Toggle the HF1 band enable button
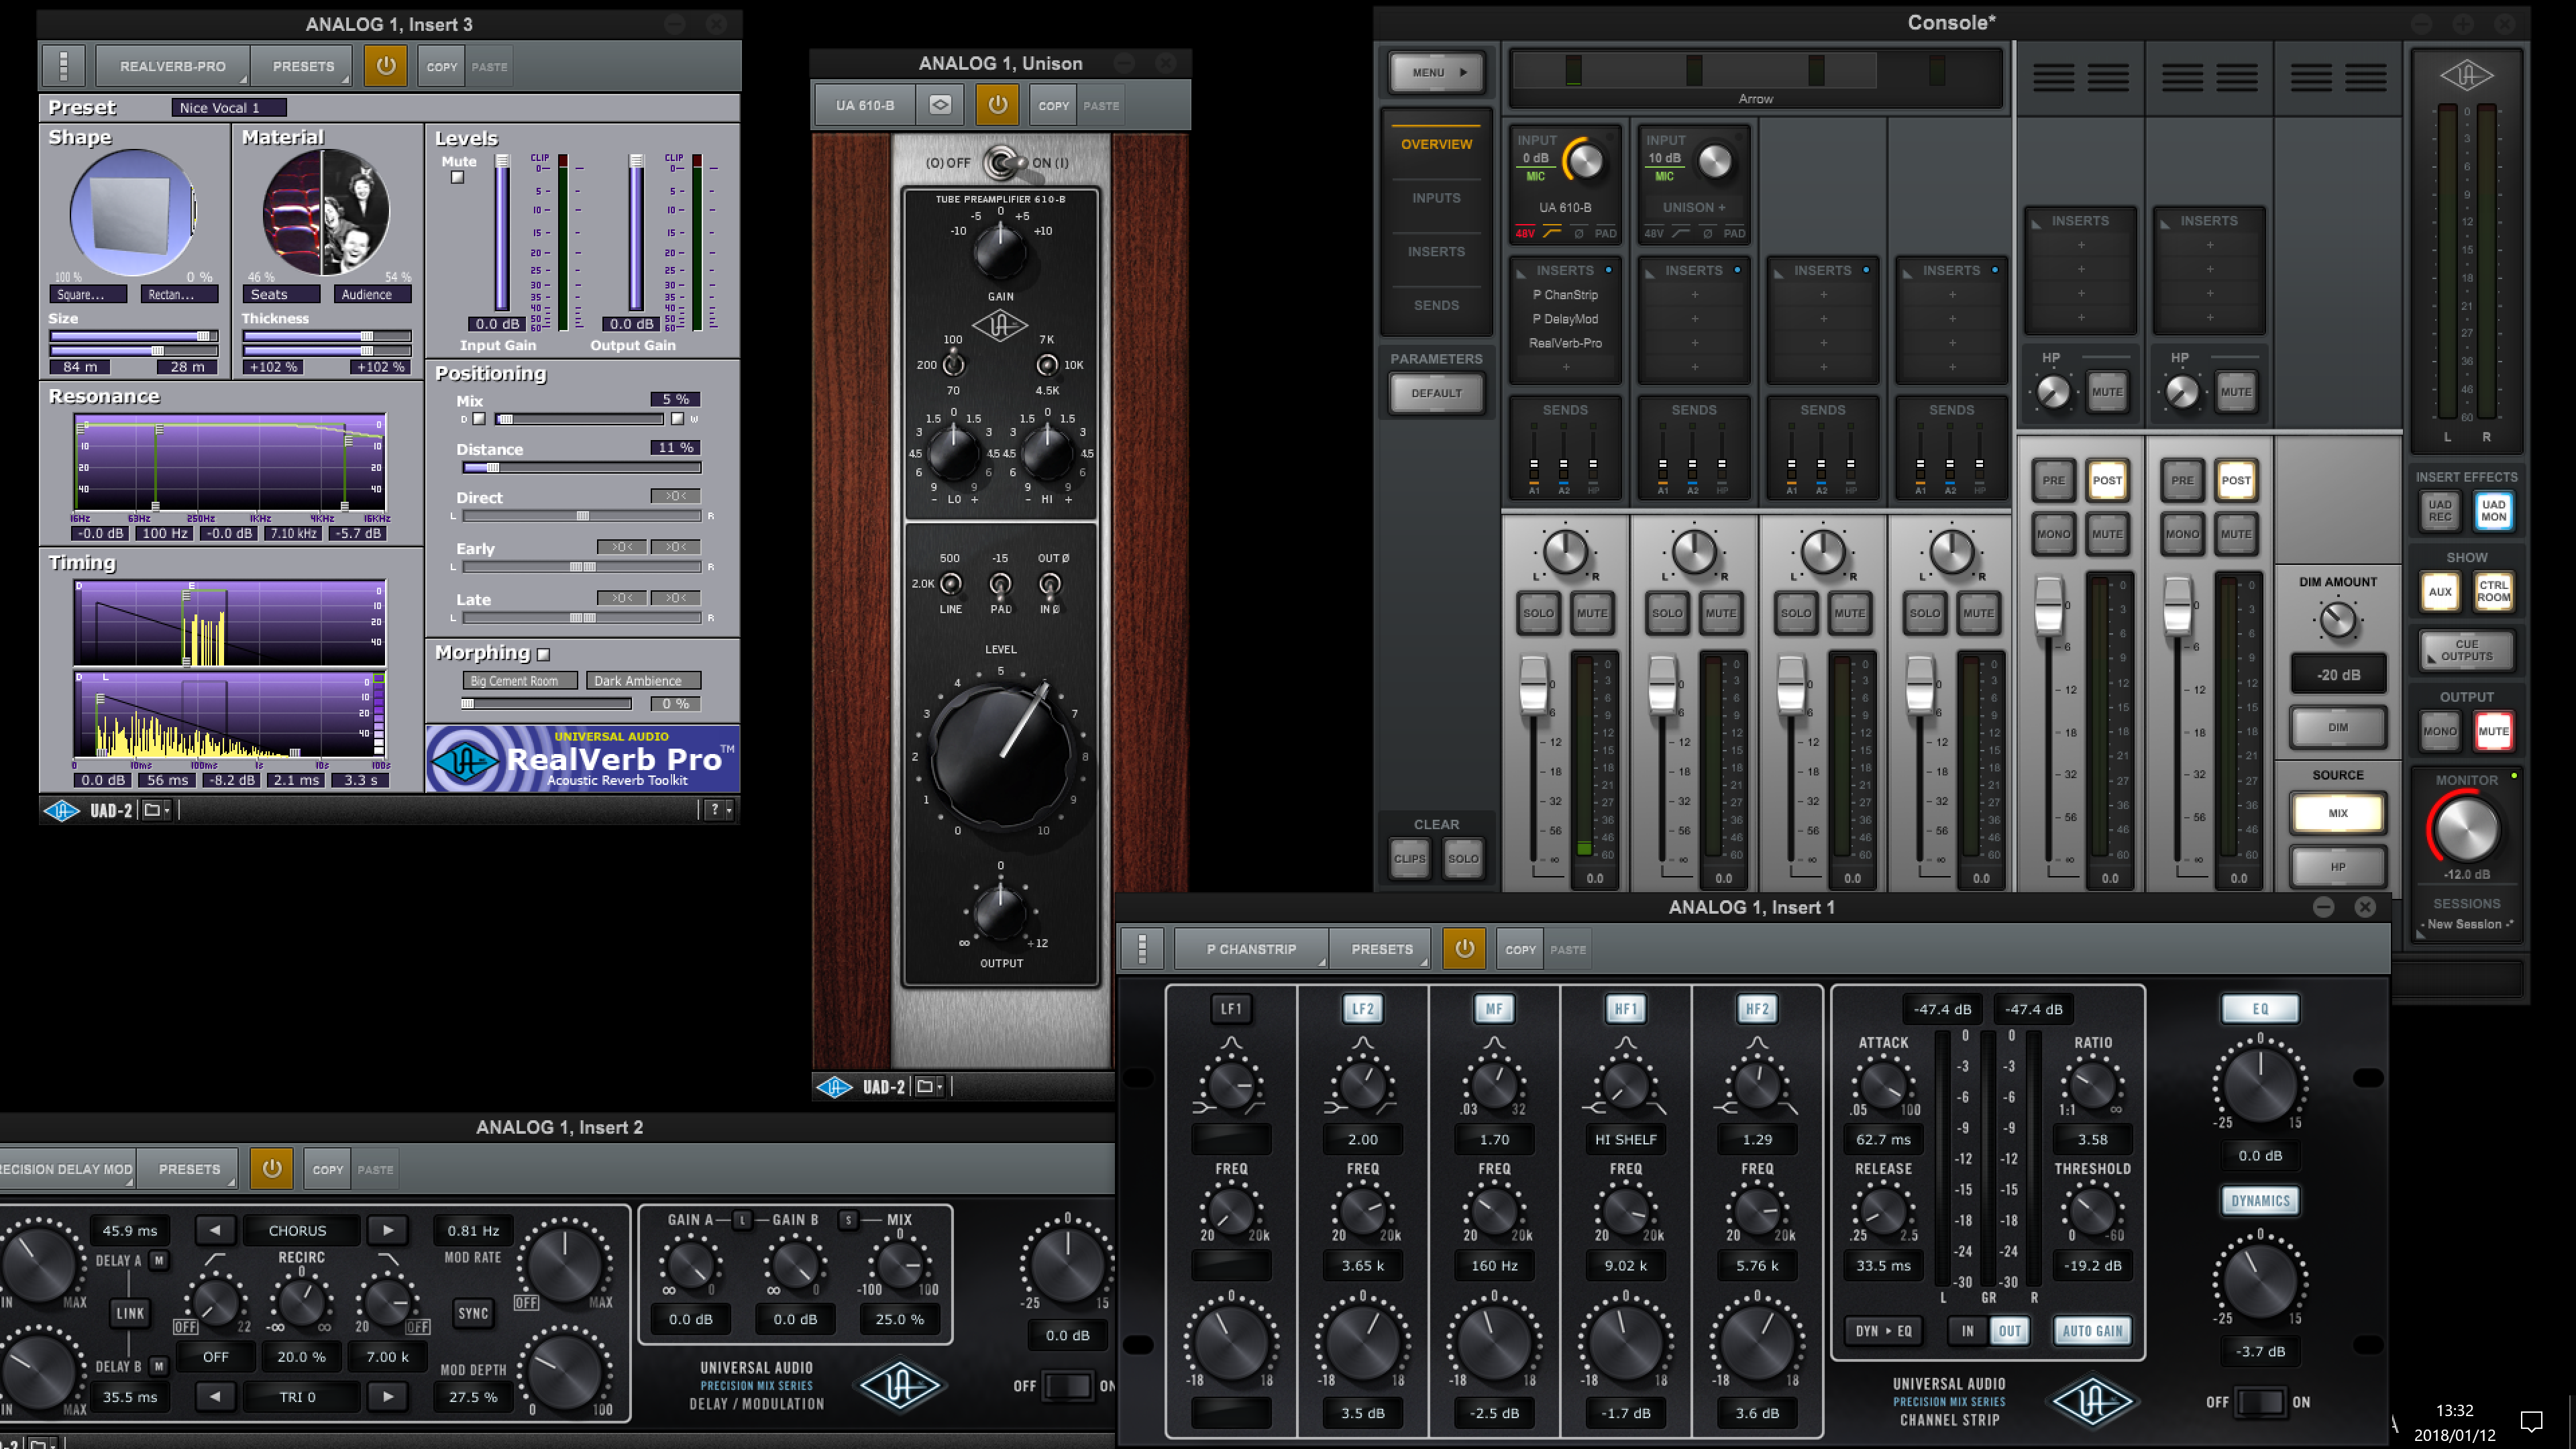This screenshot has width=2576, height=1449. click(x=1626, y=1009)
